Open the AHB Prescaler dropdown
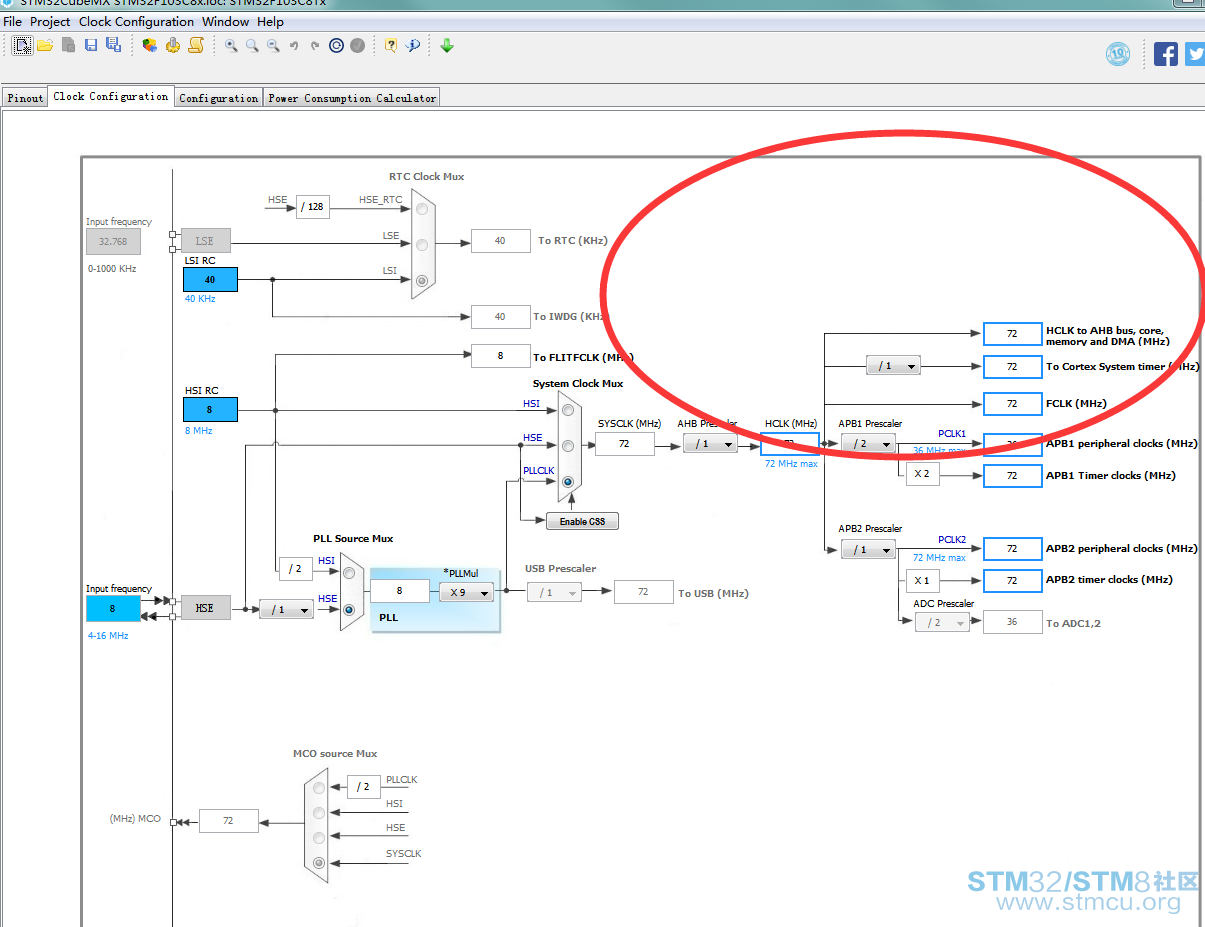Screen dimensions: 1205x927 (x=710, y=444)
